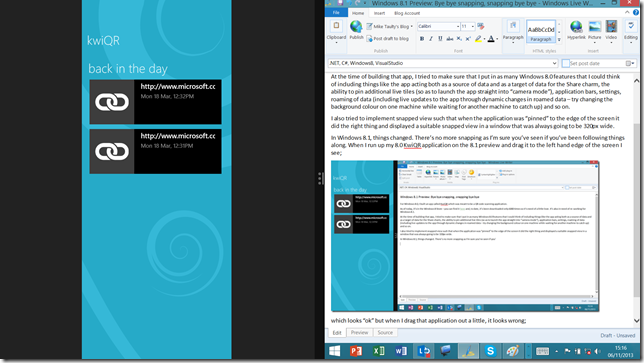Switch to the Insert ribbon tab
Image resolution: width=644 pixels, height=363 pixels.
click(x=380, y=13)
